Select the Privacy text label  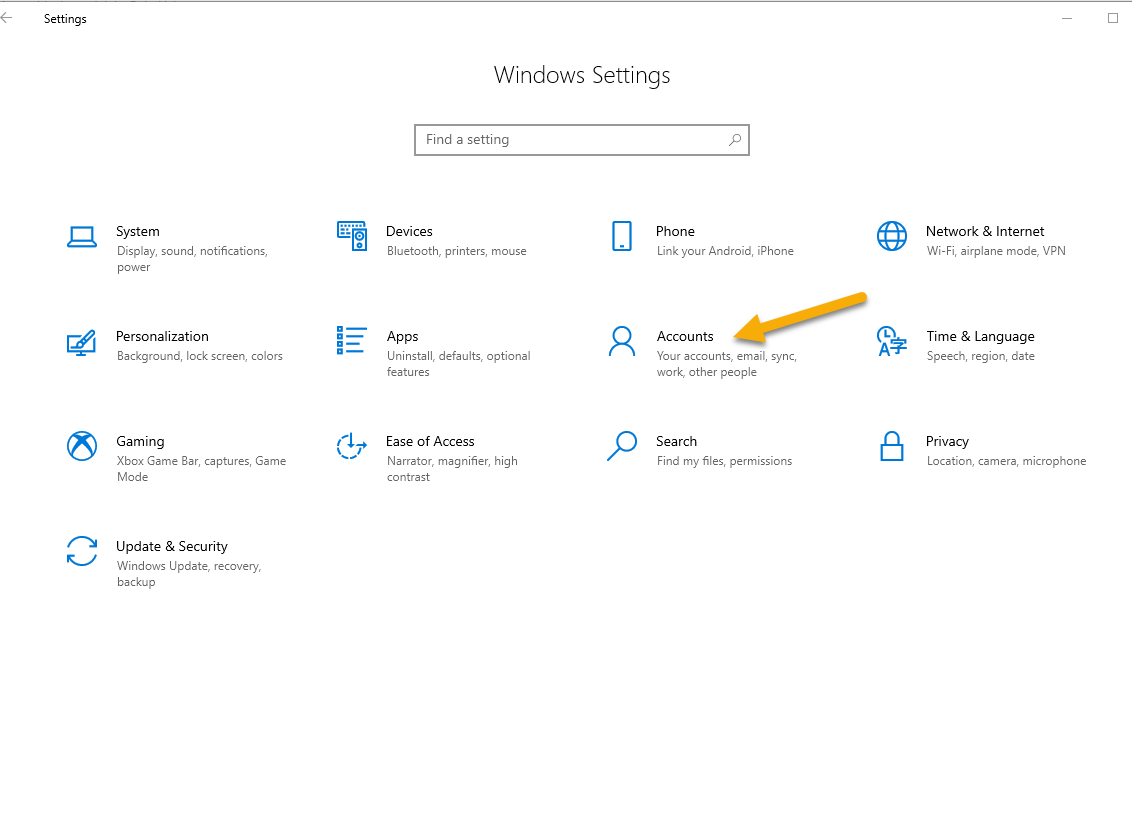pos(947,441)
